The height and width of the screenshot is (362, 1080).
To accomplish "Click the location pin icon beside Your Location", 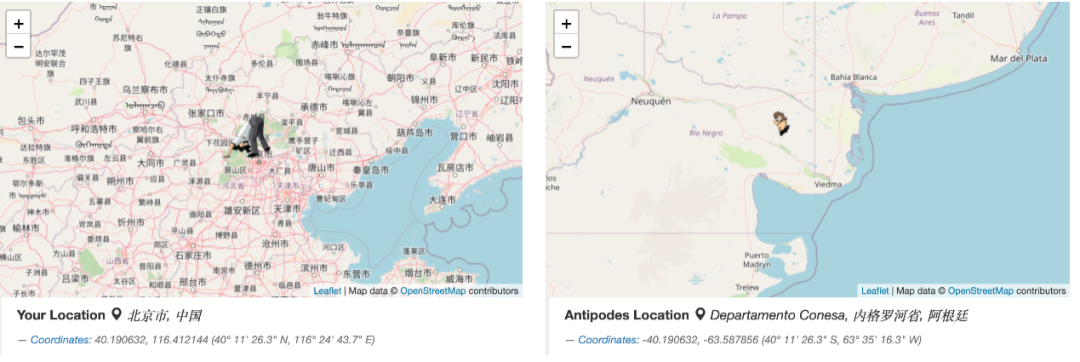I will tap(116, 315).
